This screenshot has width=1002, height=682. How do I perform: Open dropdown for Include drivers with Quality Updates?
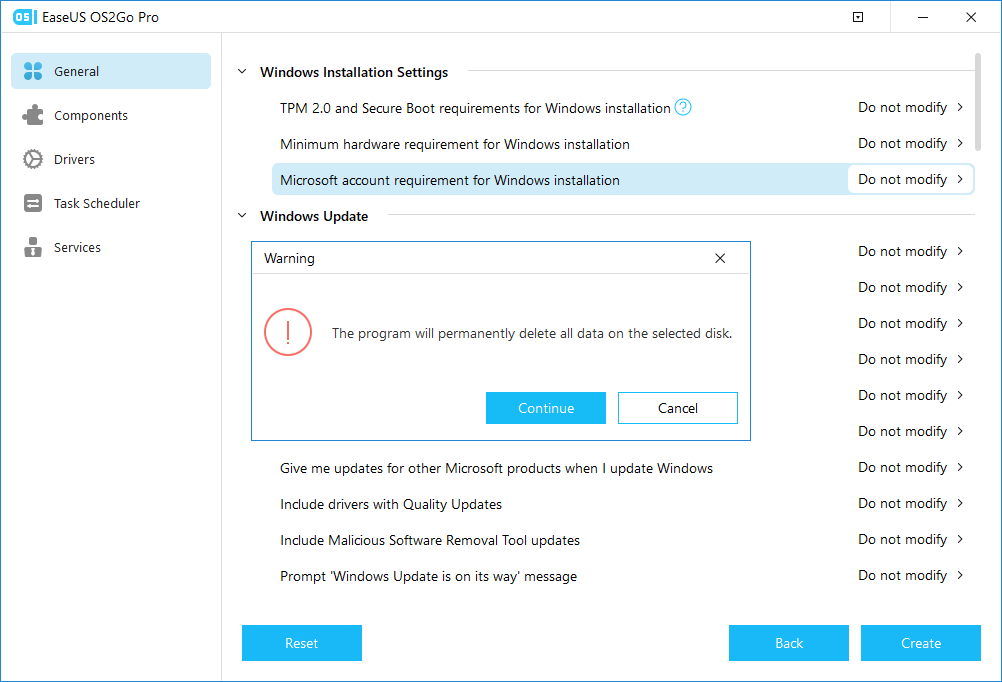(910, 504)
